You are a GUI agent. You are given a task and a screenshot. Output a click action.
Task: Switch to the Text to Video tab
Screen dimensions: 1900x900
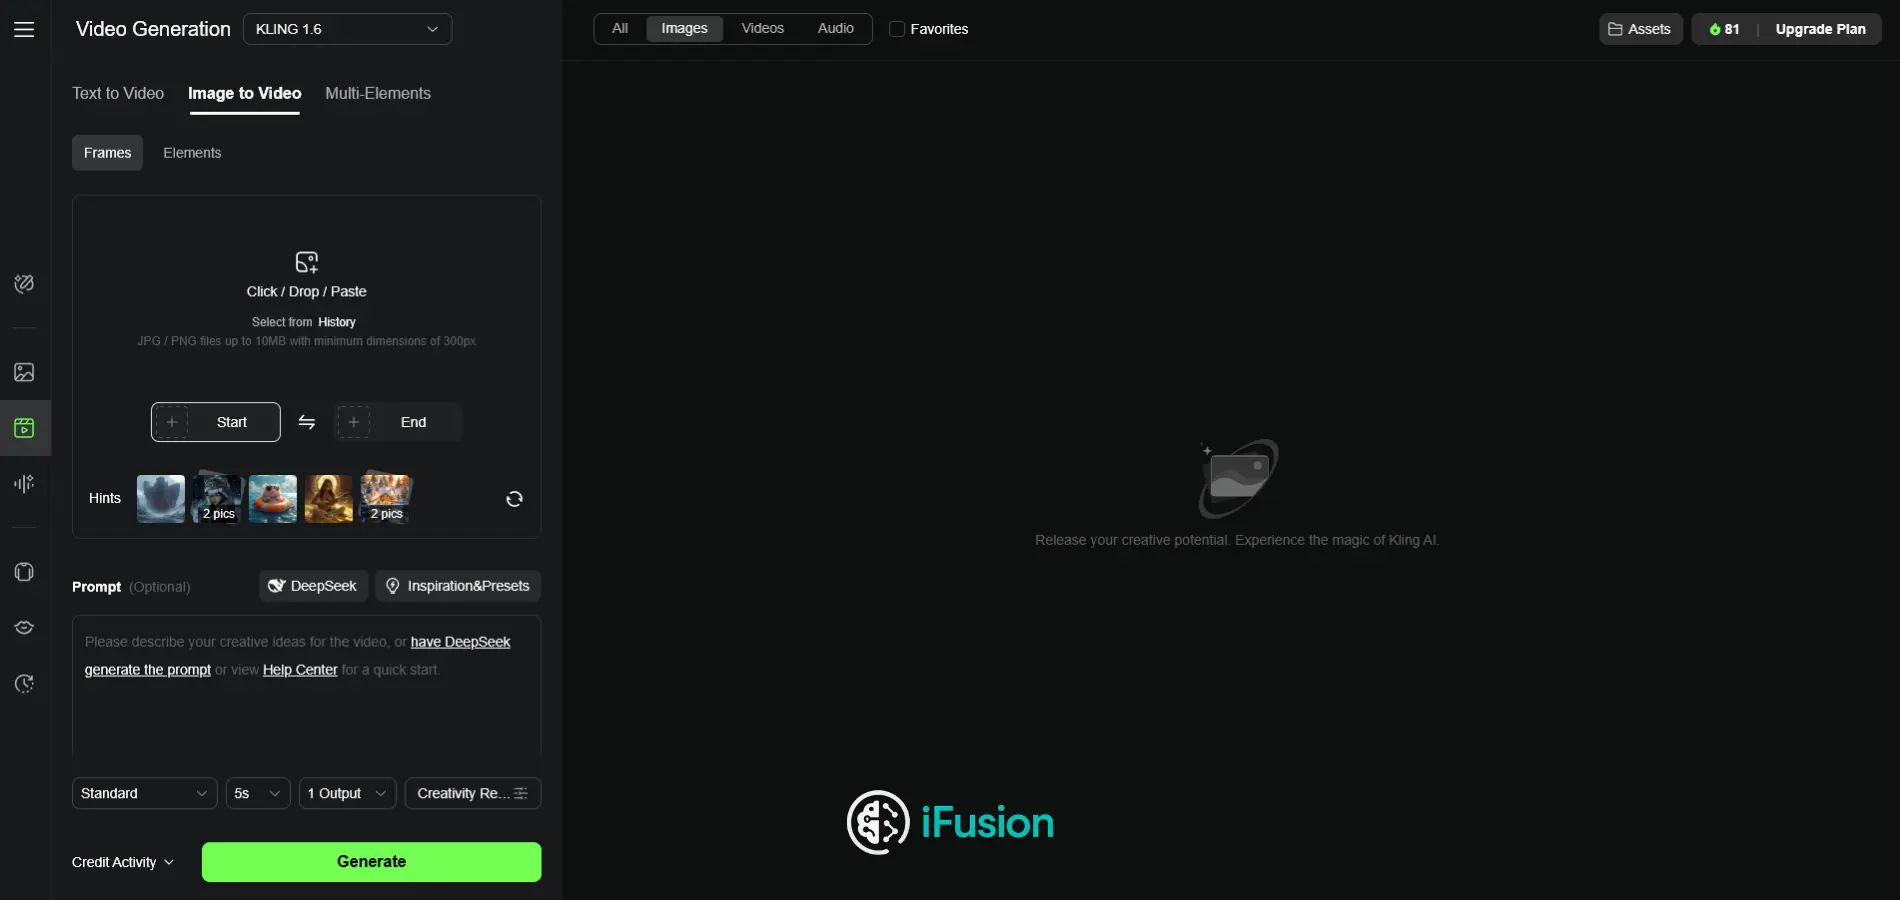pyautogui.click(x=118, y=93)
